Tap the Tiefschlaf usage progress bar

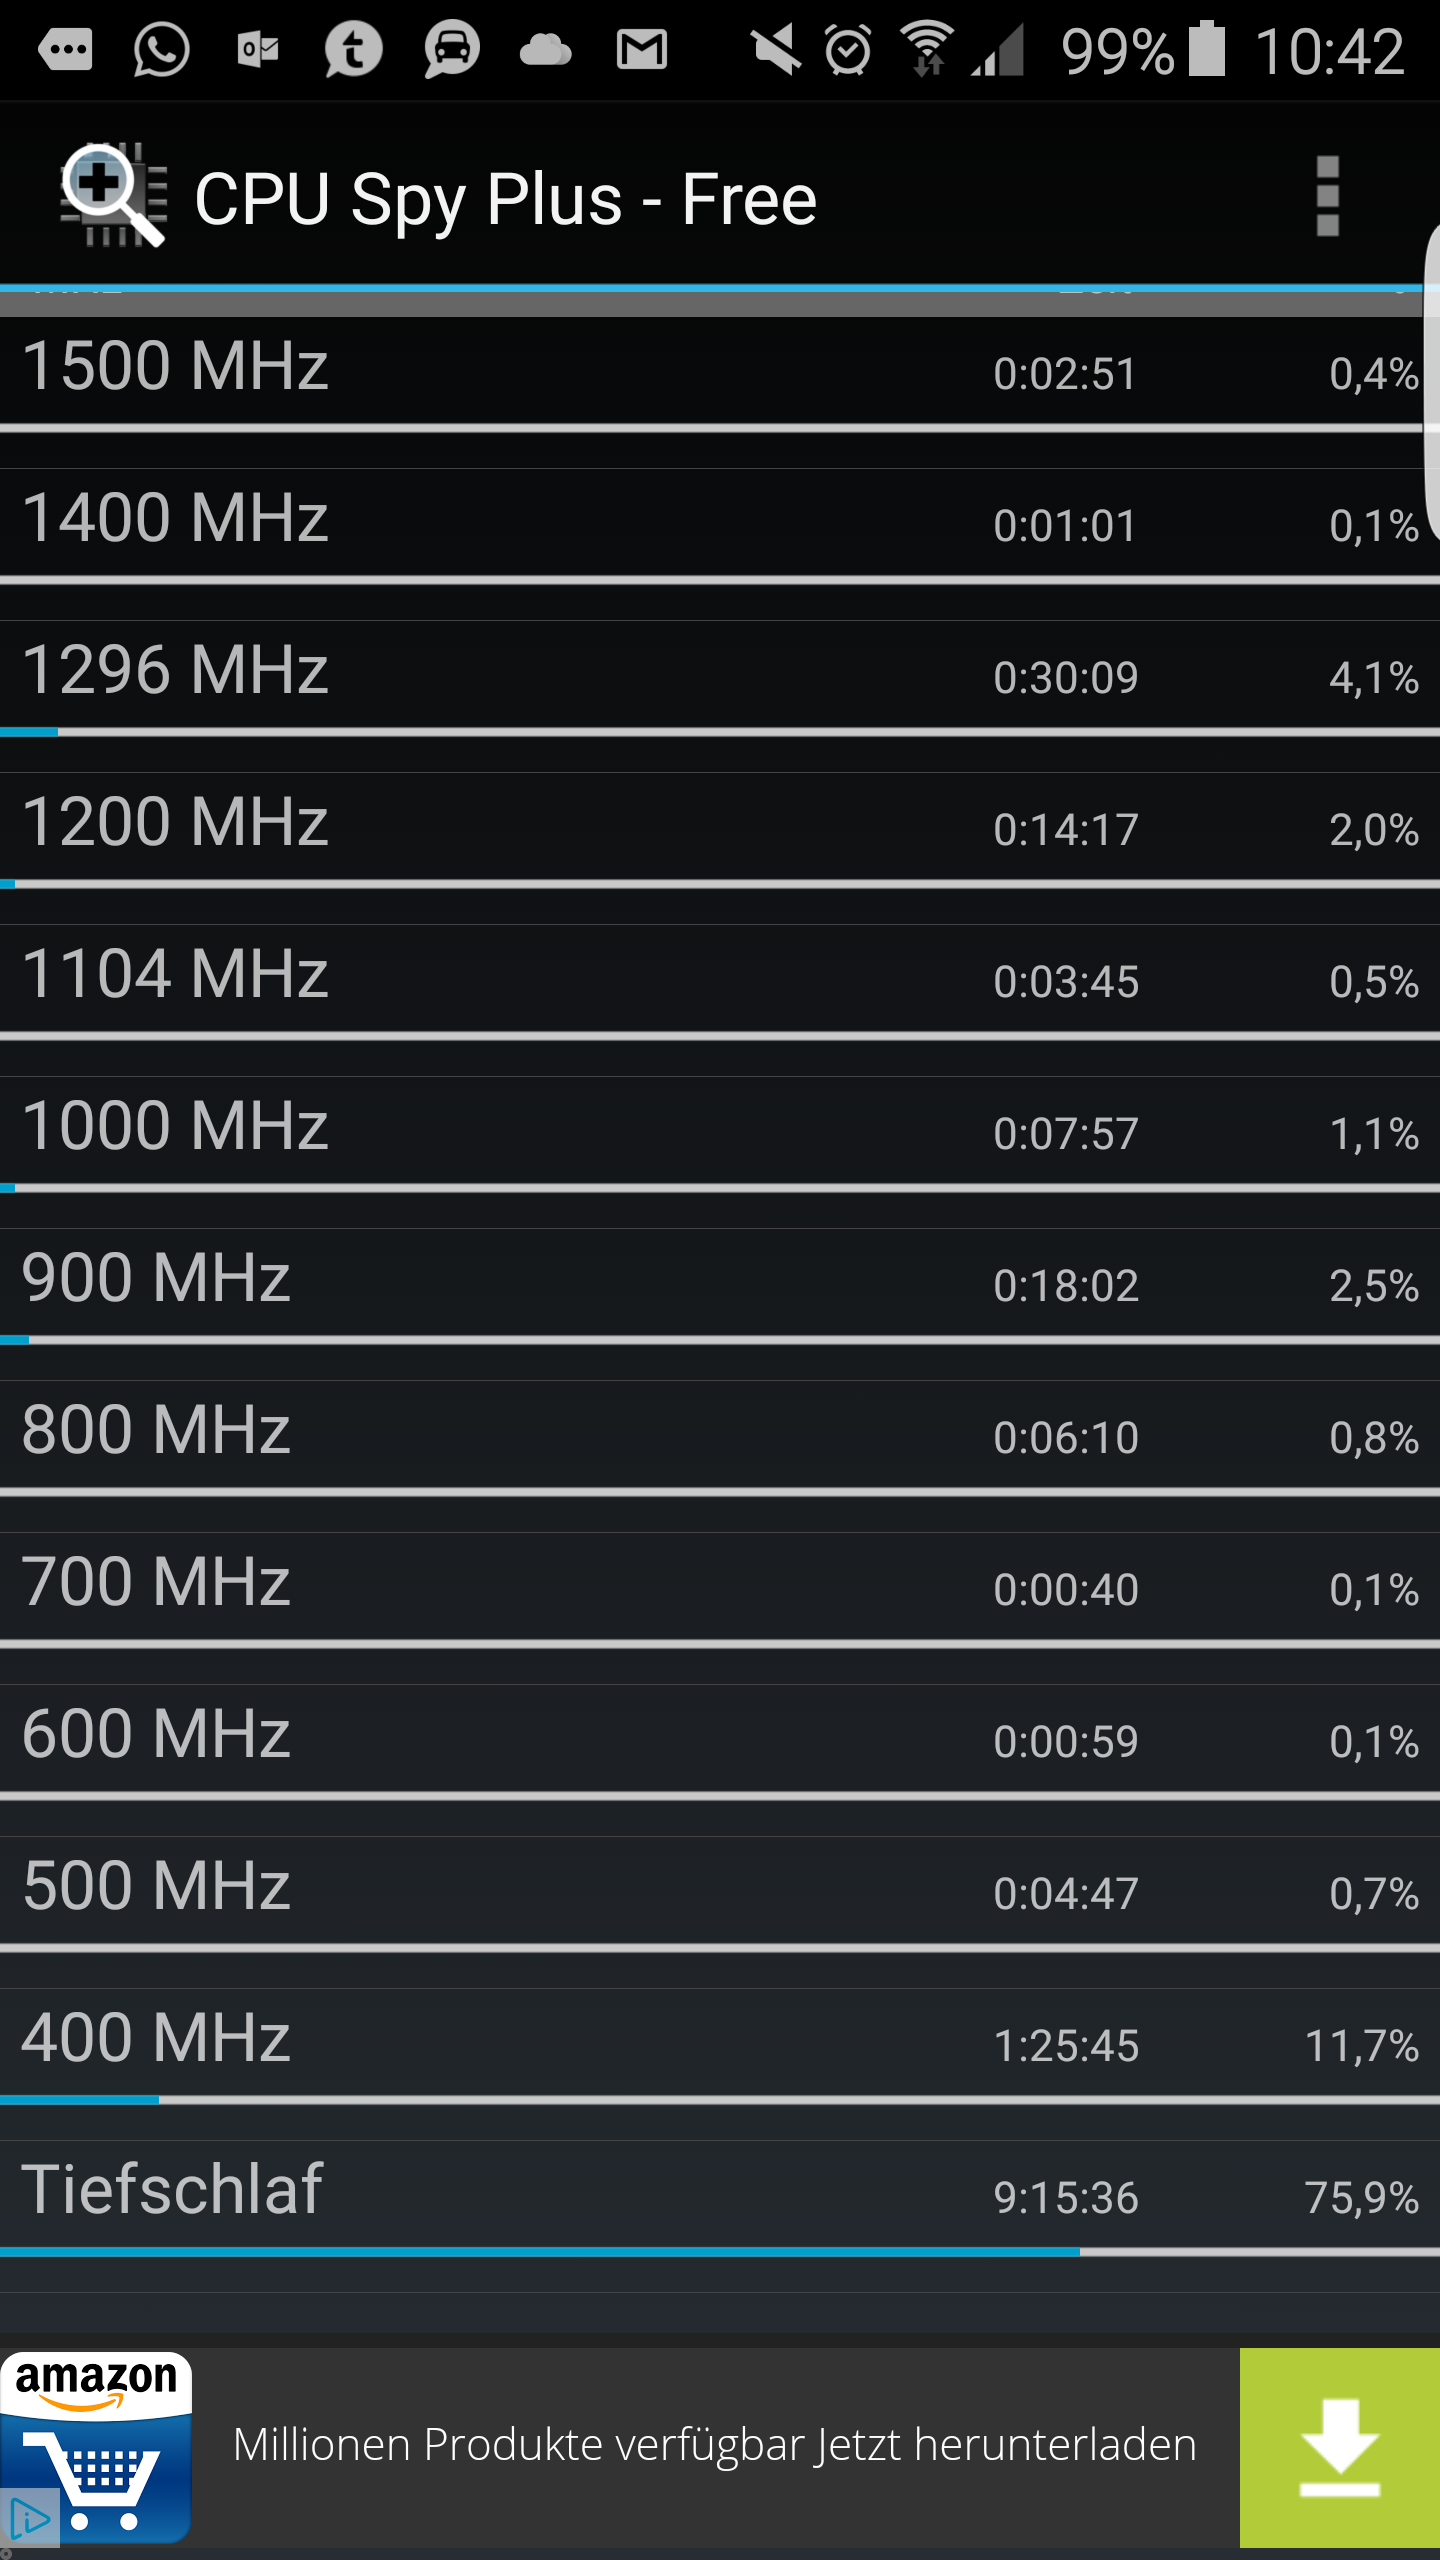tap(720, 2252)
